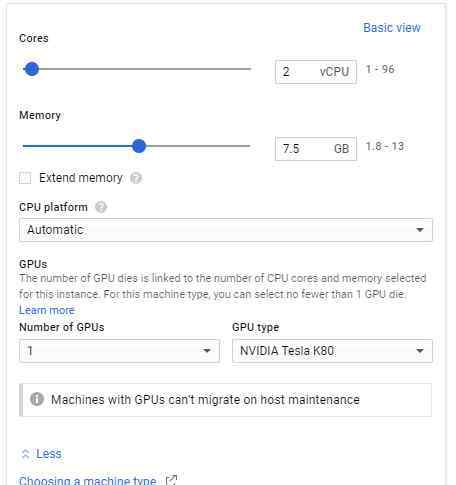
Task: Enable the Extend memory checkbox
Action: pyautogui.click(x=25, y=178)
